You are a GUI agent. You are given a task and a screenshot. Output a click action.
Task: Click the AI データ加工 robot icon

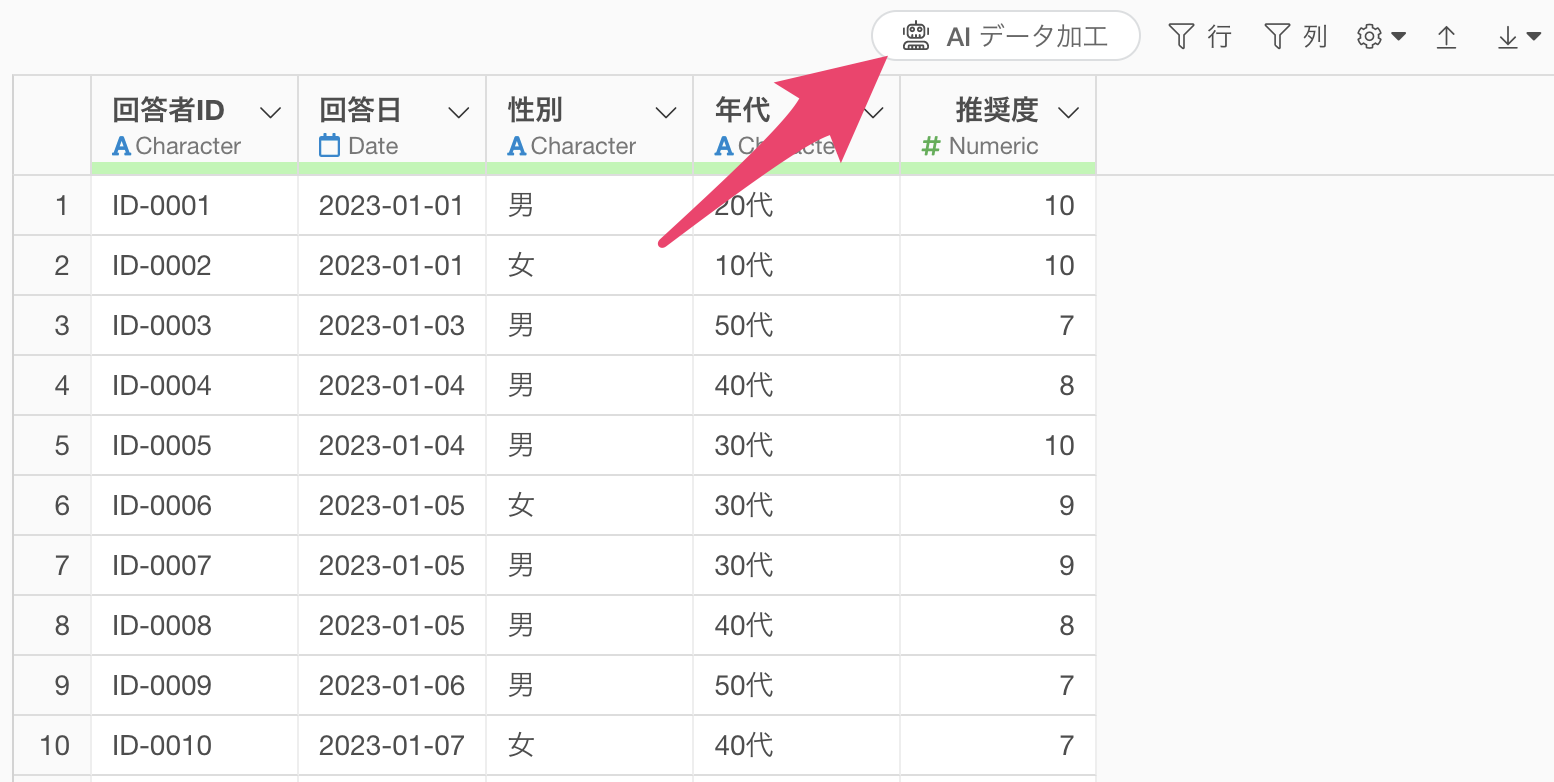pos(915,37)
